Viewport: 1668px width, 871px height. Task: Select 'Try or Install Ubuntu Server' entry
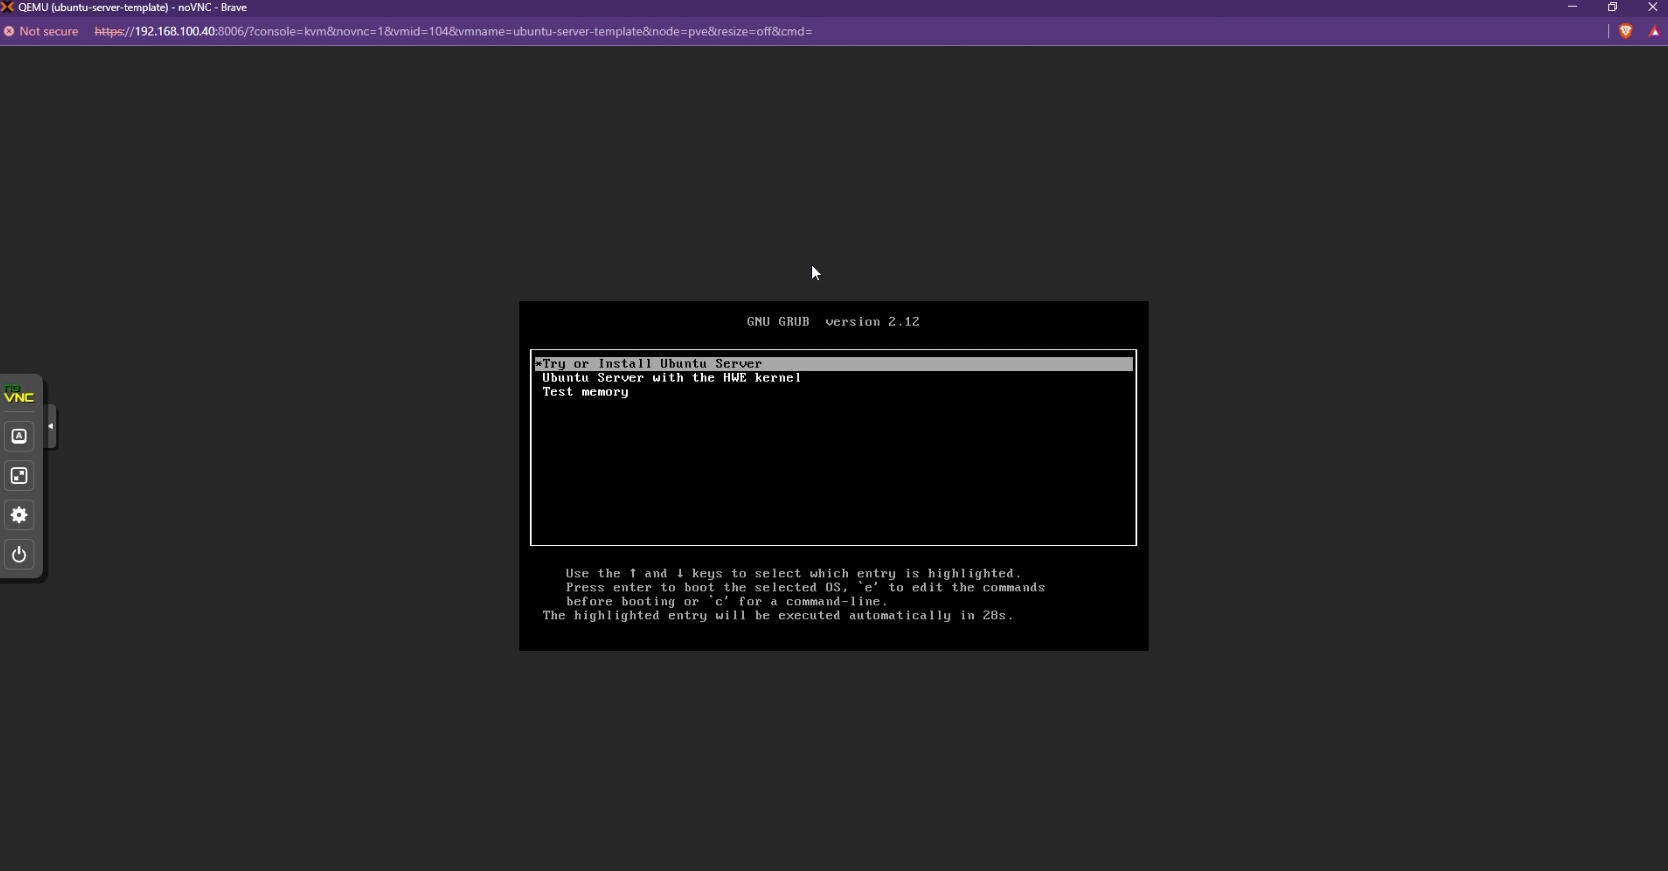click(x=652, y=364)
